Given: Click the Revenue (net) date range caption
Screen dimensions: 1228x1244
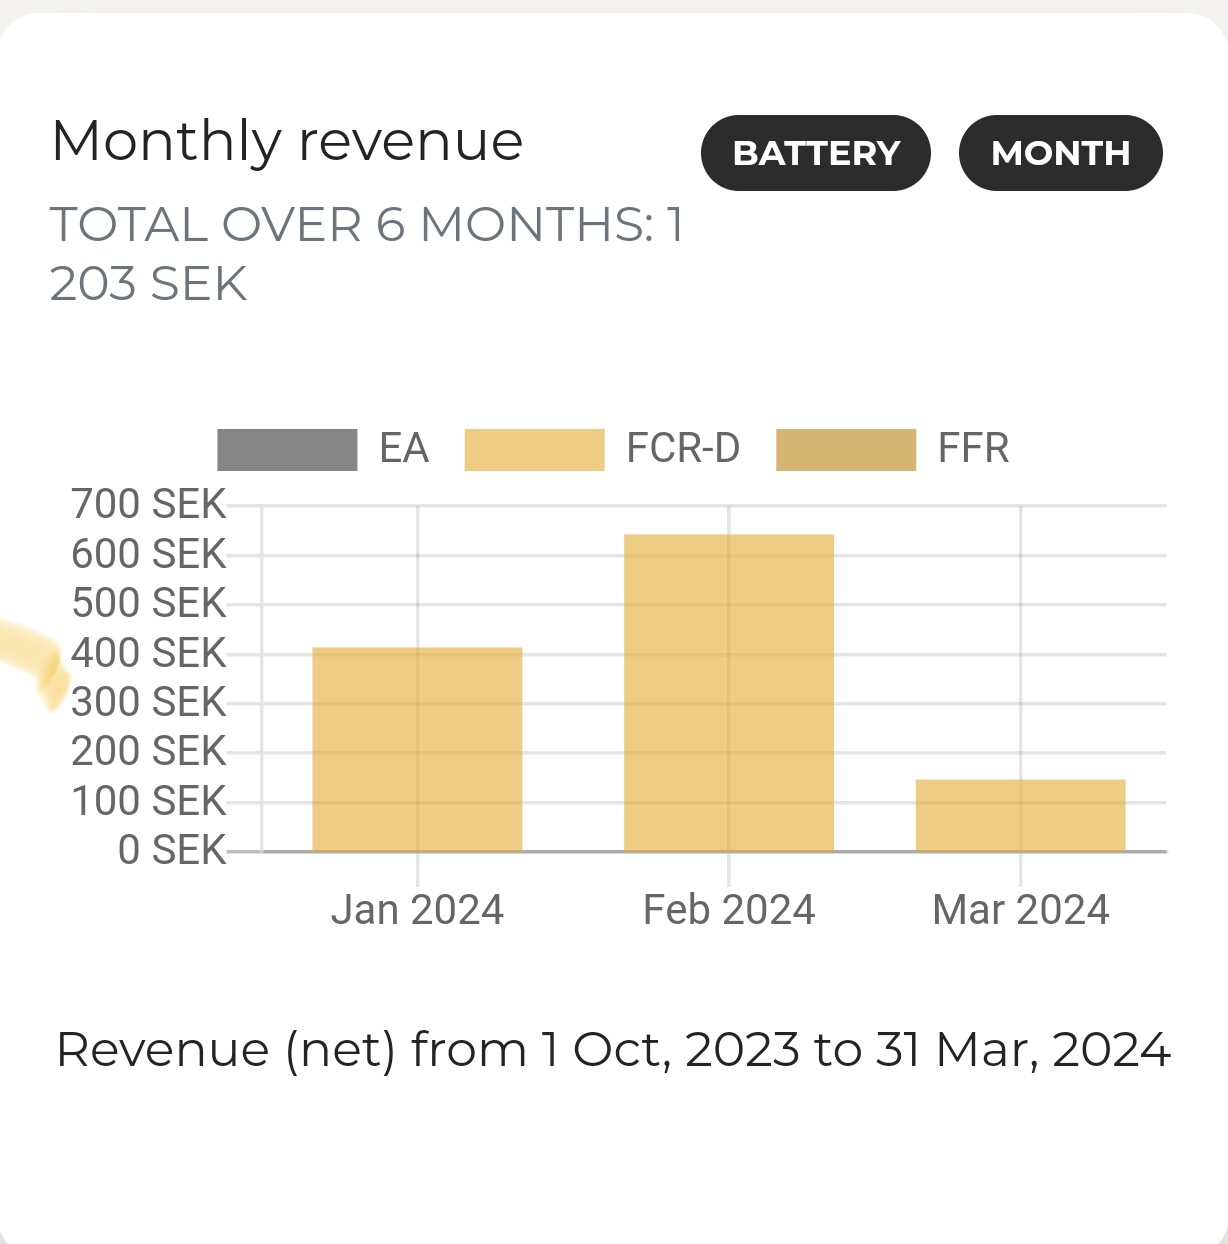Looking at the screenshot, I should (x=613, y=1050).
